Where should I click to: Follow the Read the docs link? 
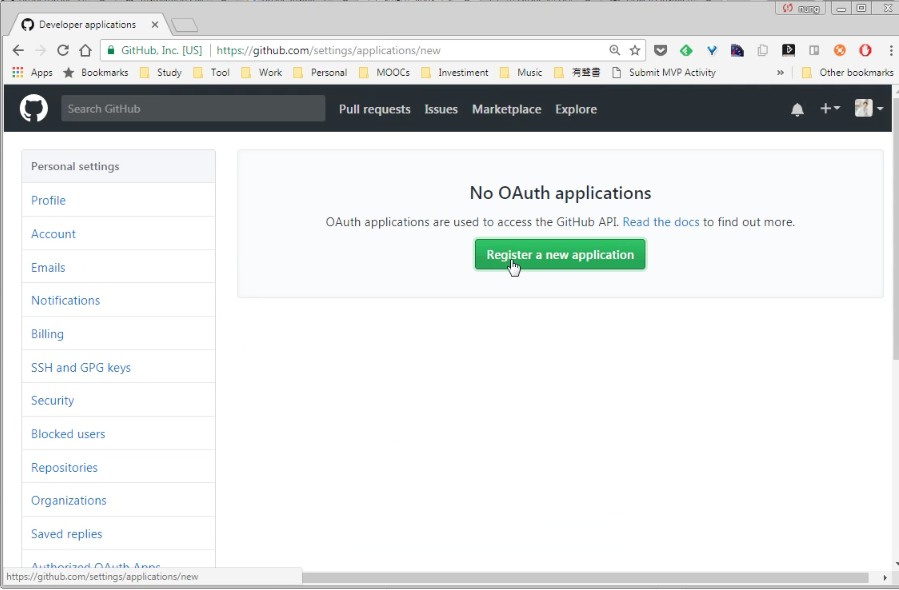click(x=661, y=222)
